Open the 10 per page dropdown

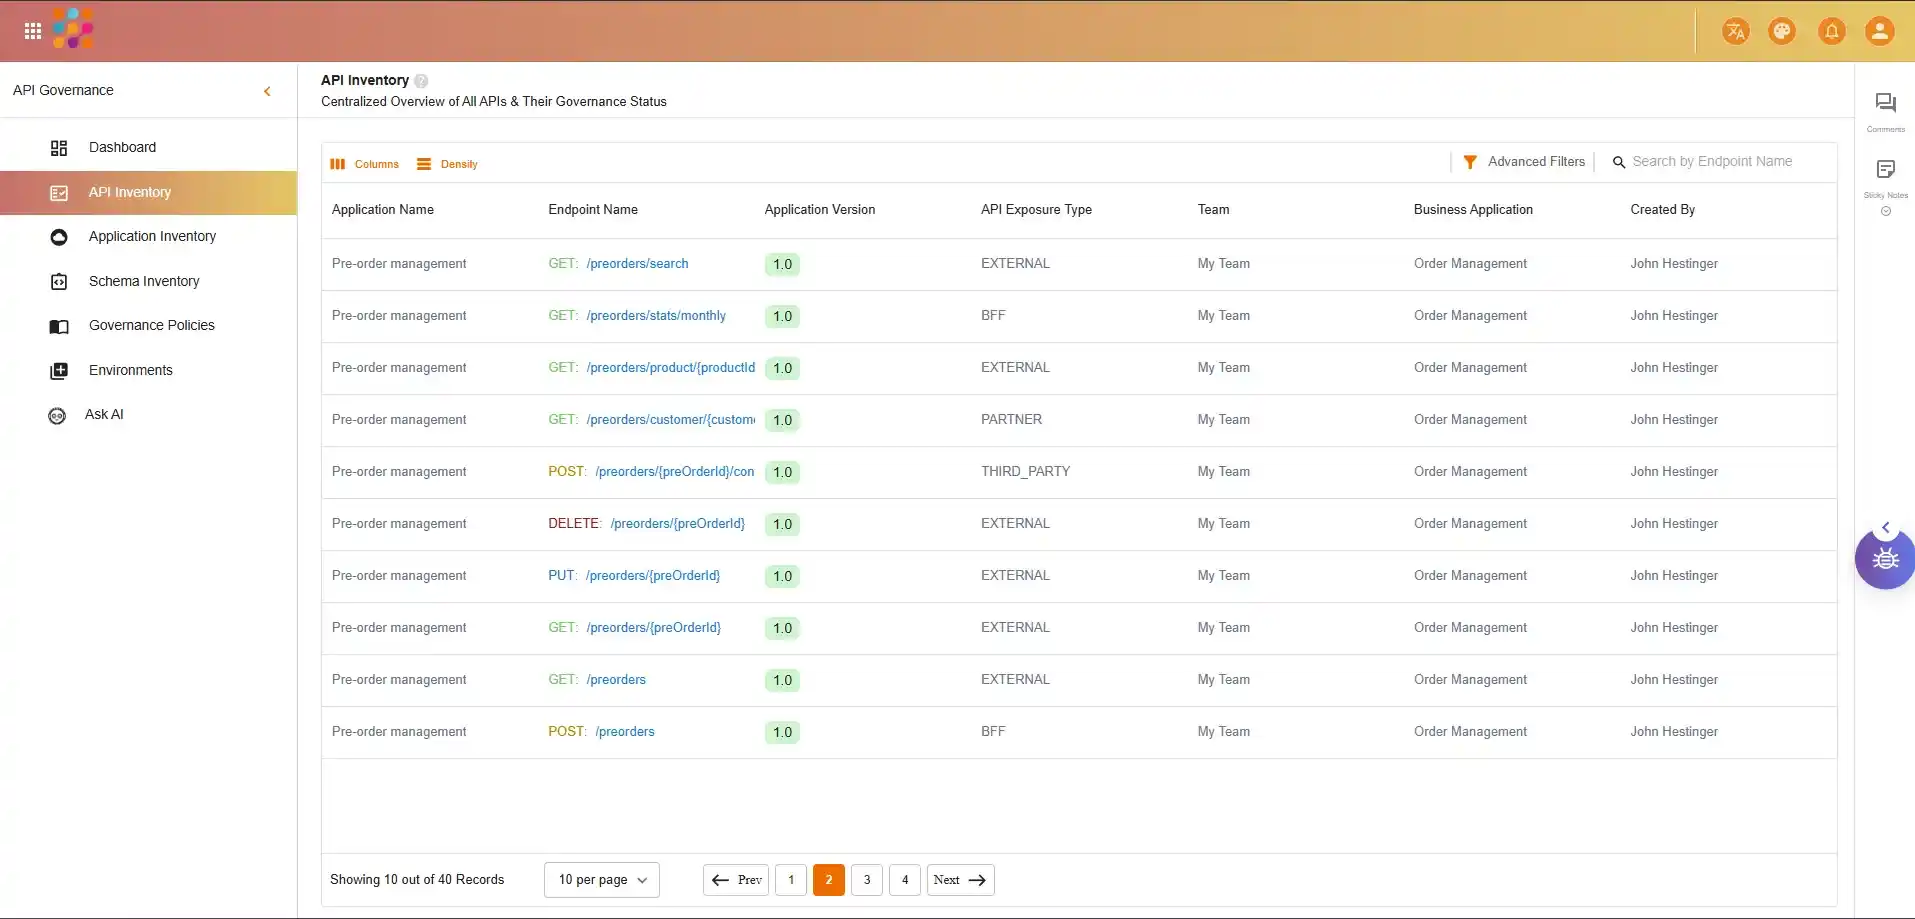coord(602,880)
